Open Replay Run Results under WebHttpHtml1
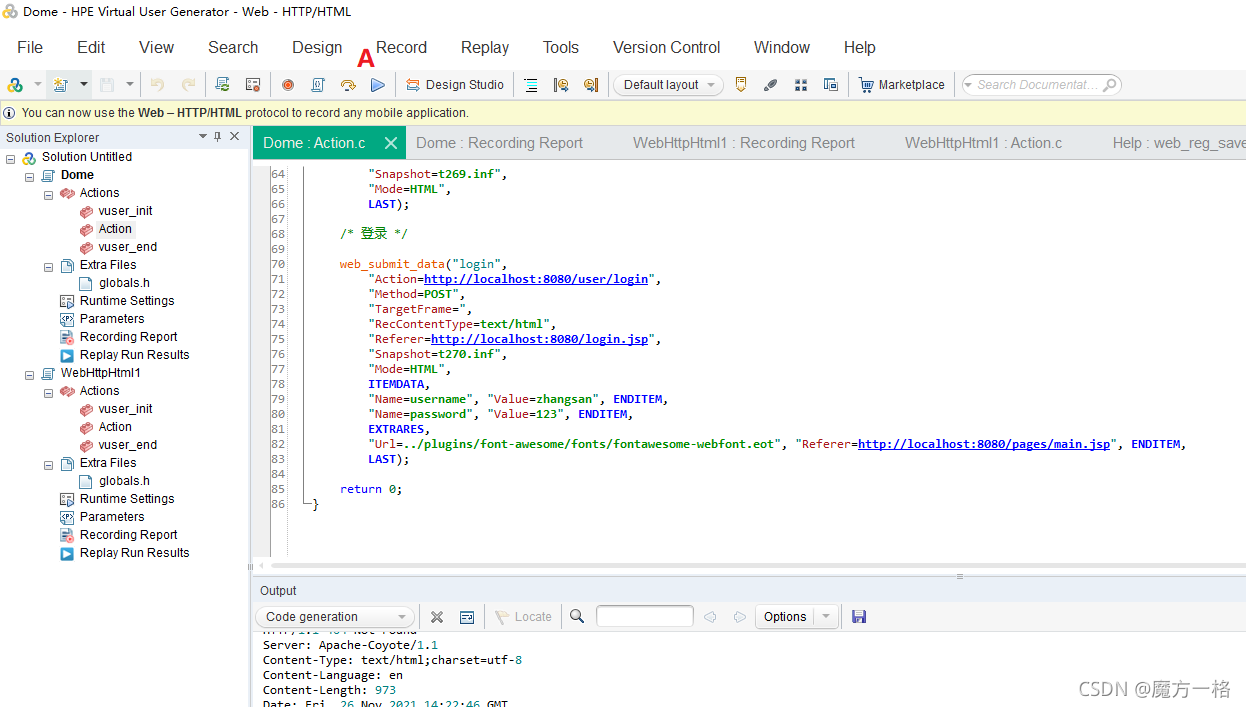 (134, 553)
